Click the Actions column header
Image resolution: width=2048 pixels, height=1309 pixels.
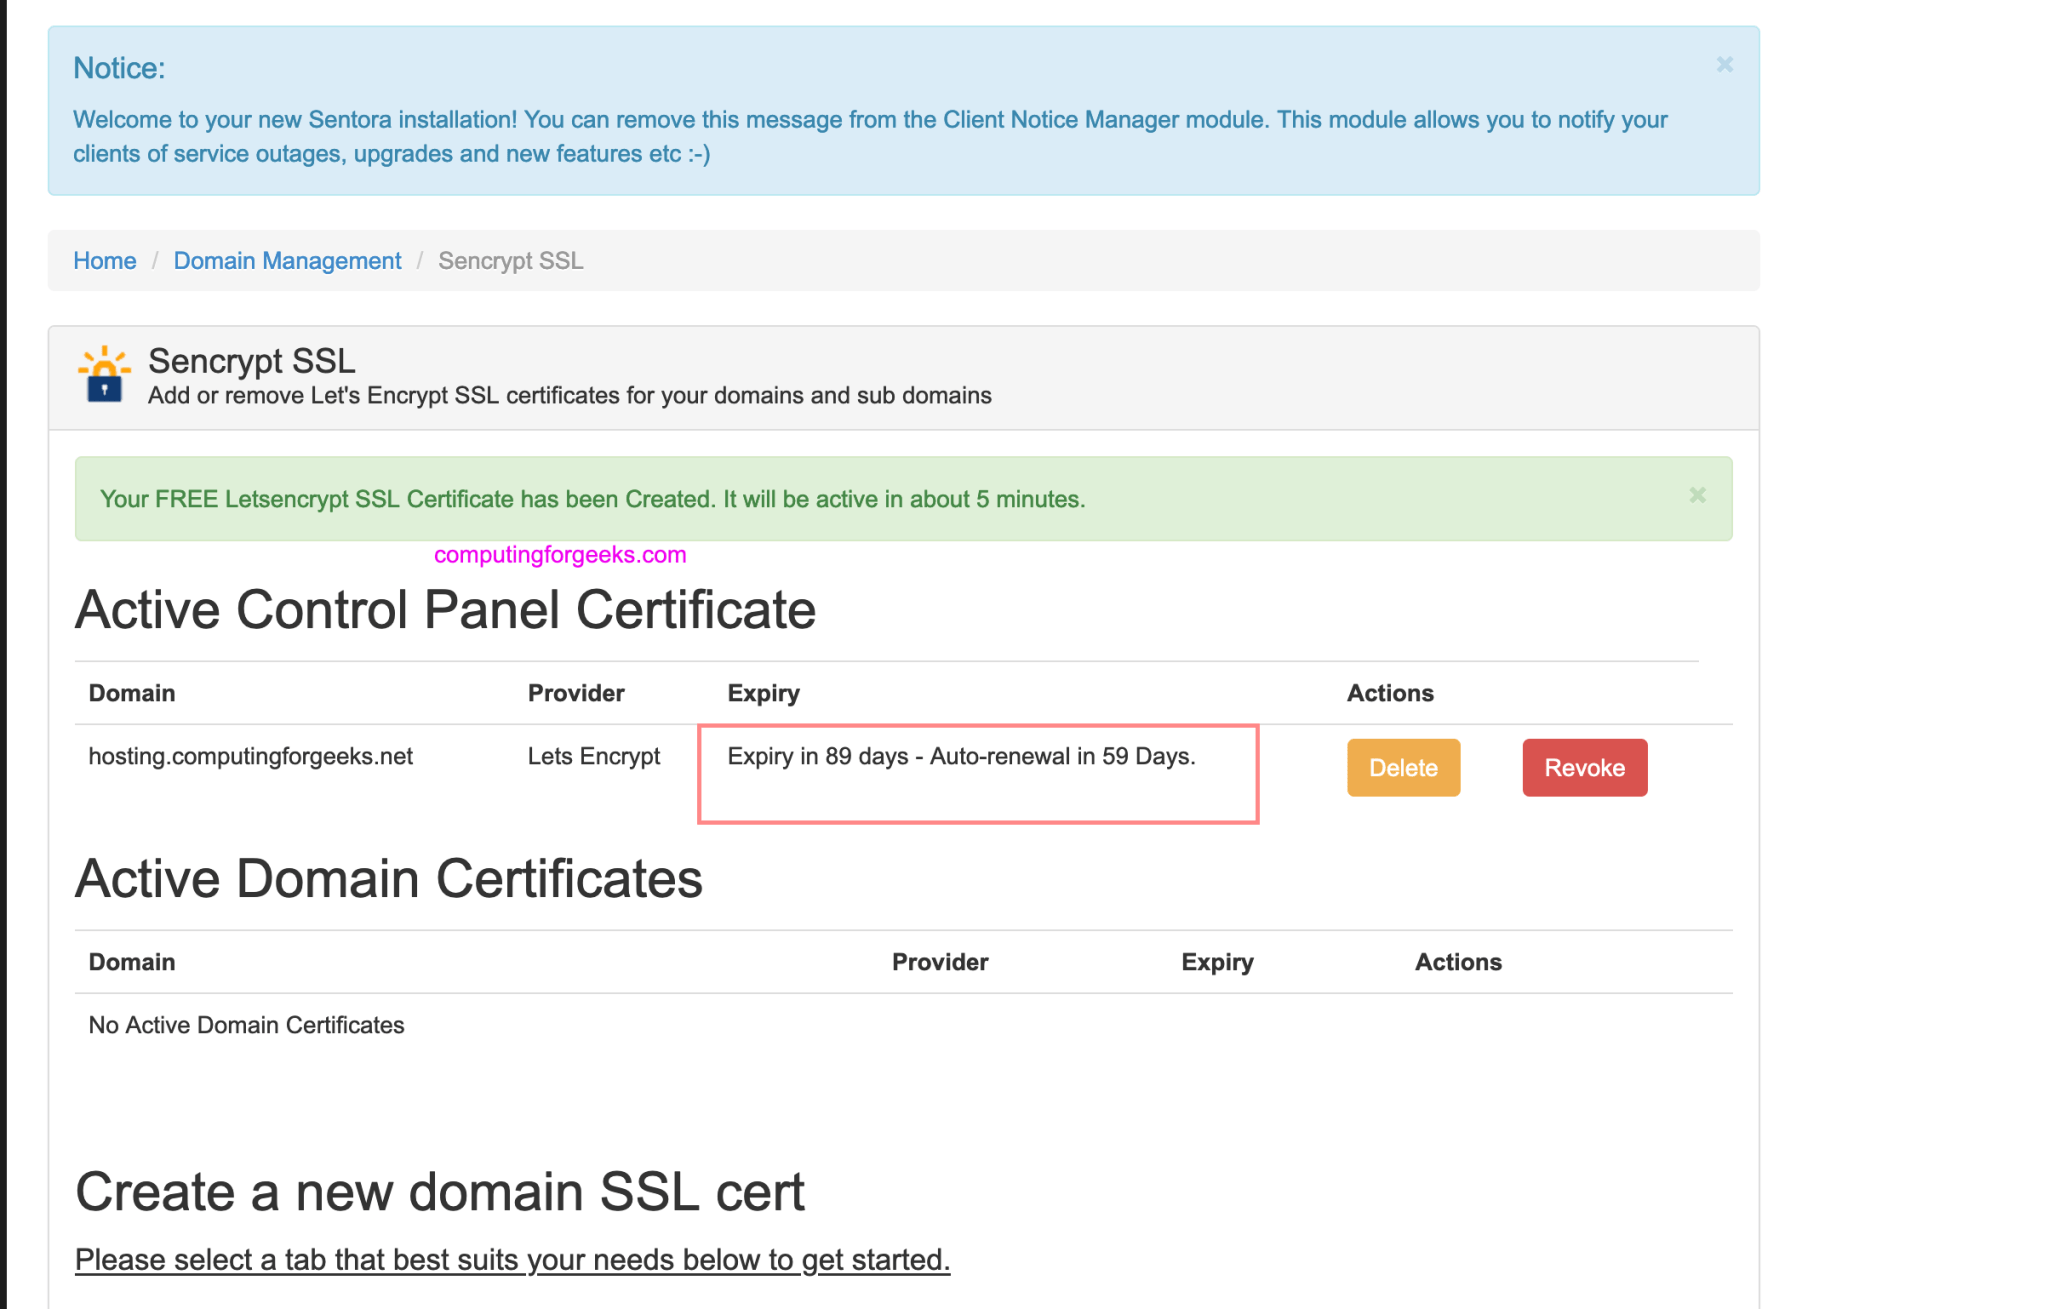(x=1390, y=692)
